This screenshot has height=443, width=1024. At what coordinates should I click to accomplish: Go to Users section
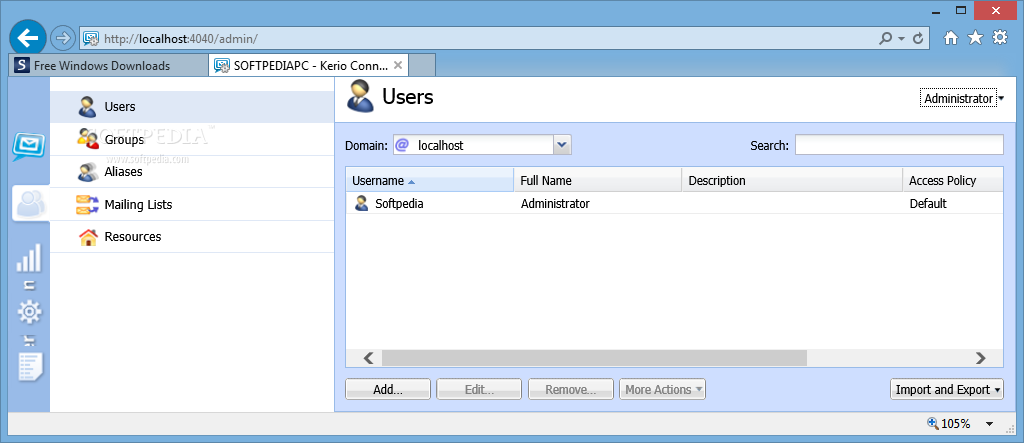click(192, 107)
